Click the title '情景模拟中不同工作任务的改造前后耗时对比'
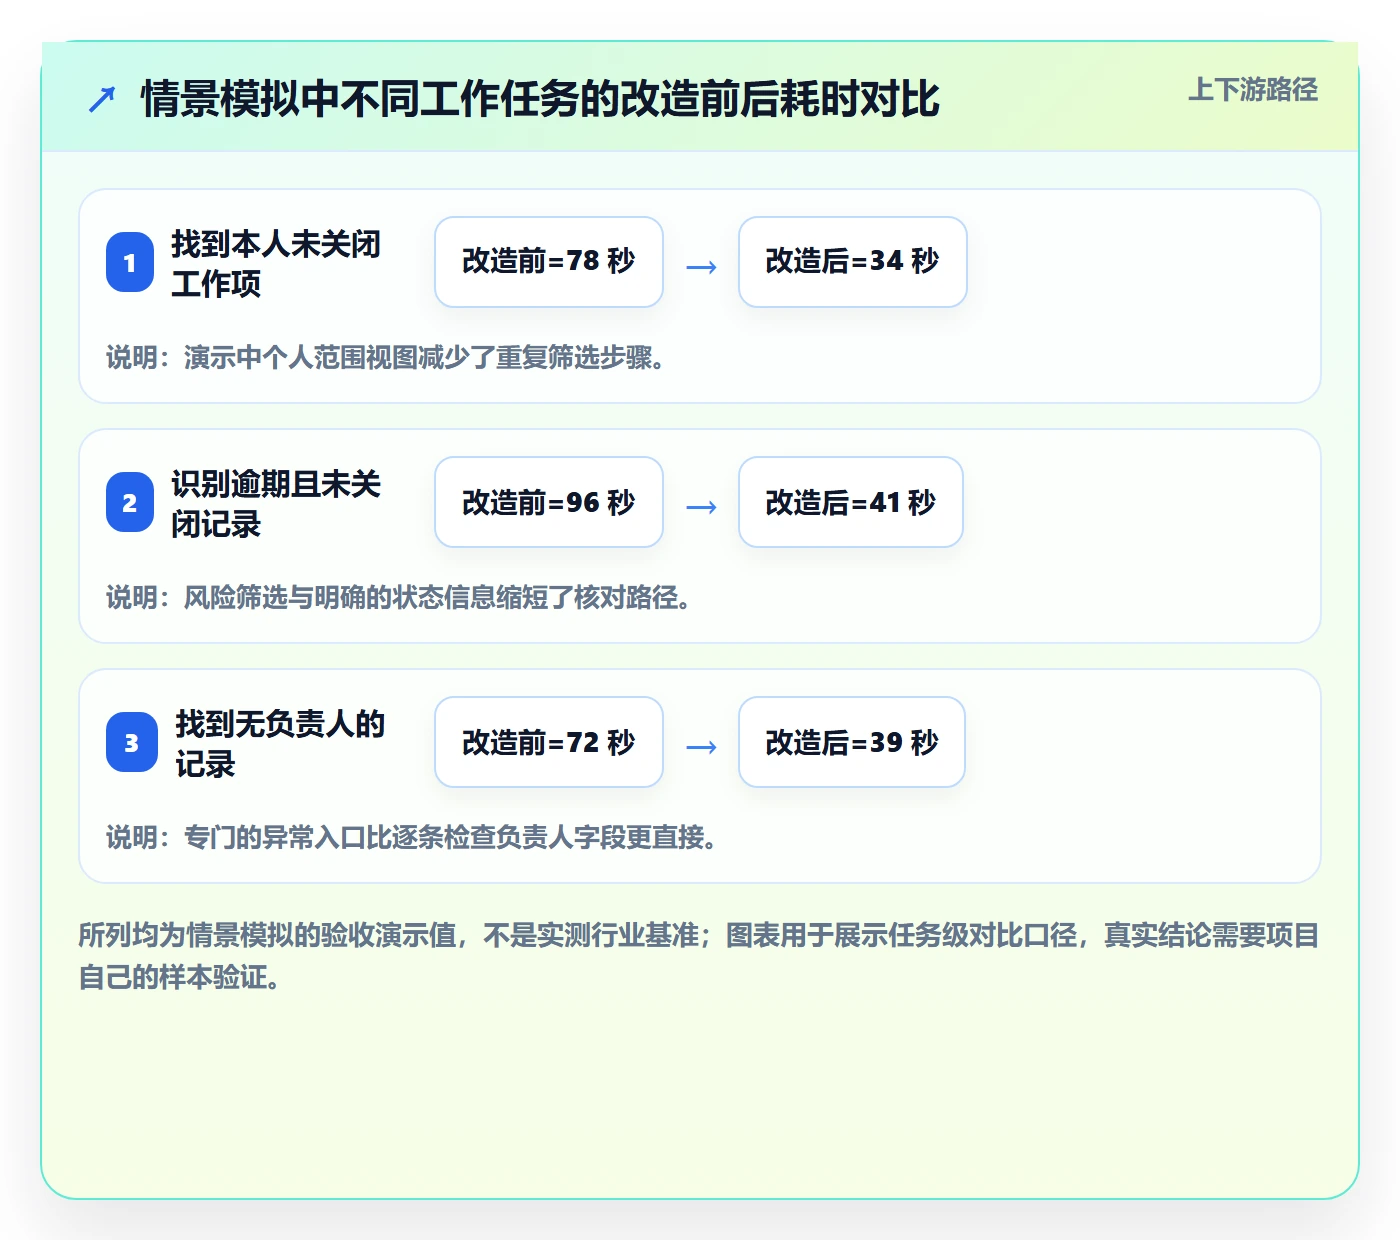 pos(540,99)
